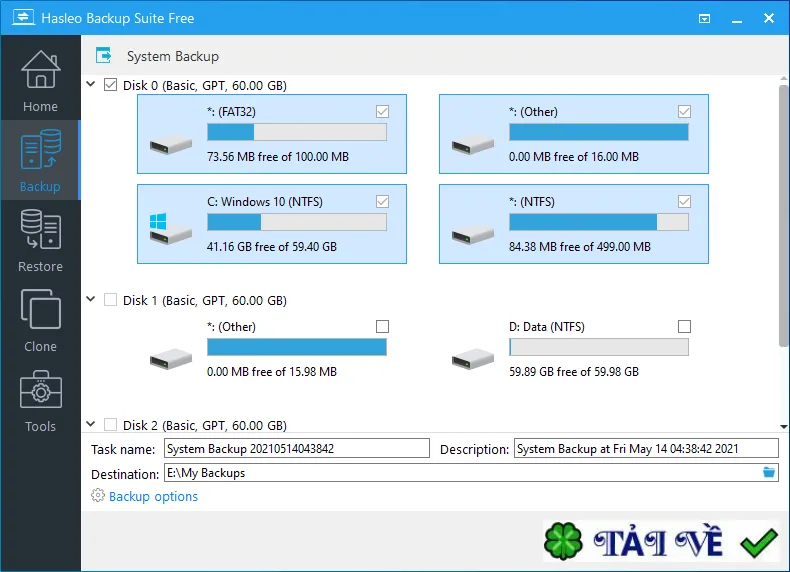Click the Disk 1 Other 15.98 MB drive icon
Screen dimensions: 790x572
pos(171,359)
